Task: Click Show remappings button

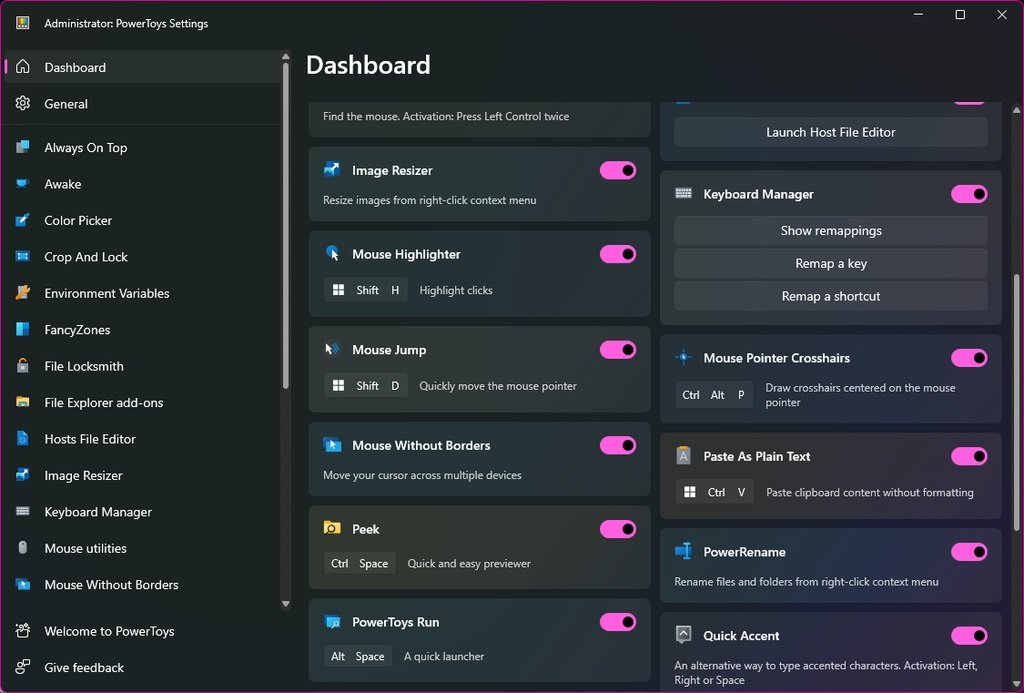Action: [x=830, y=230]
